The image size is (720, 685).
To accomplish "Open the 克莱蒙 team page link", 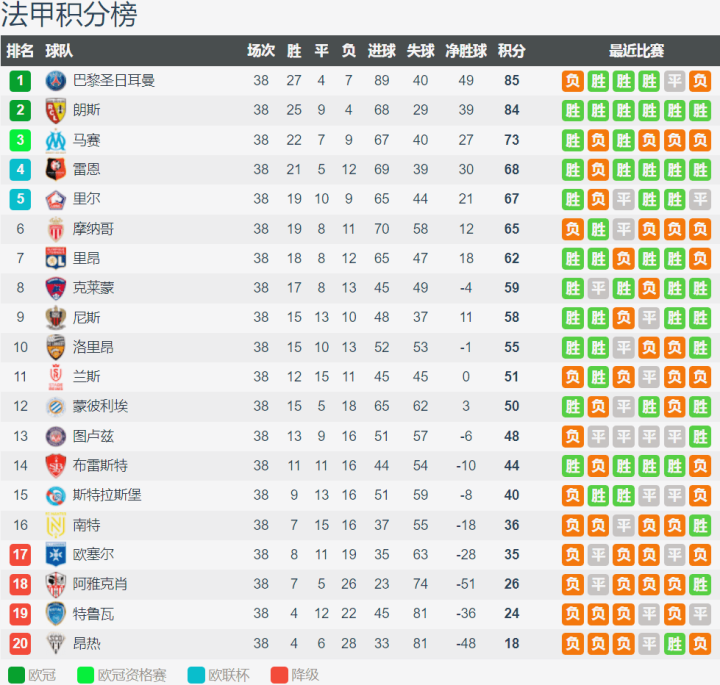I will point(94,288).
